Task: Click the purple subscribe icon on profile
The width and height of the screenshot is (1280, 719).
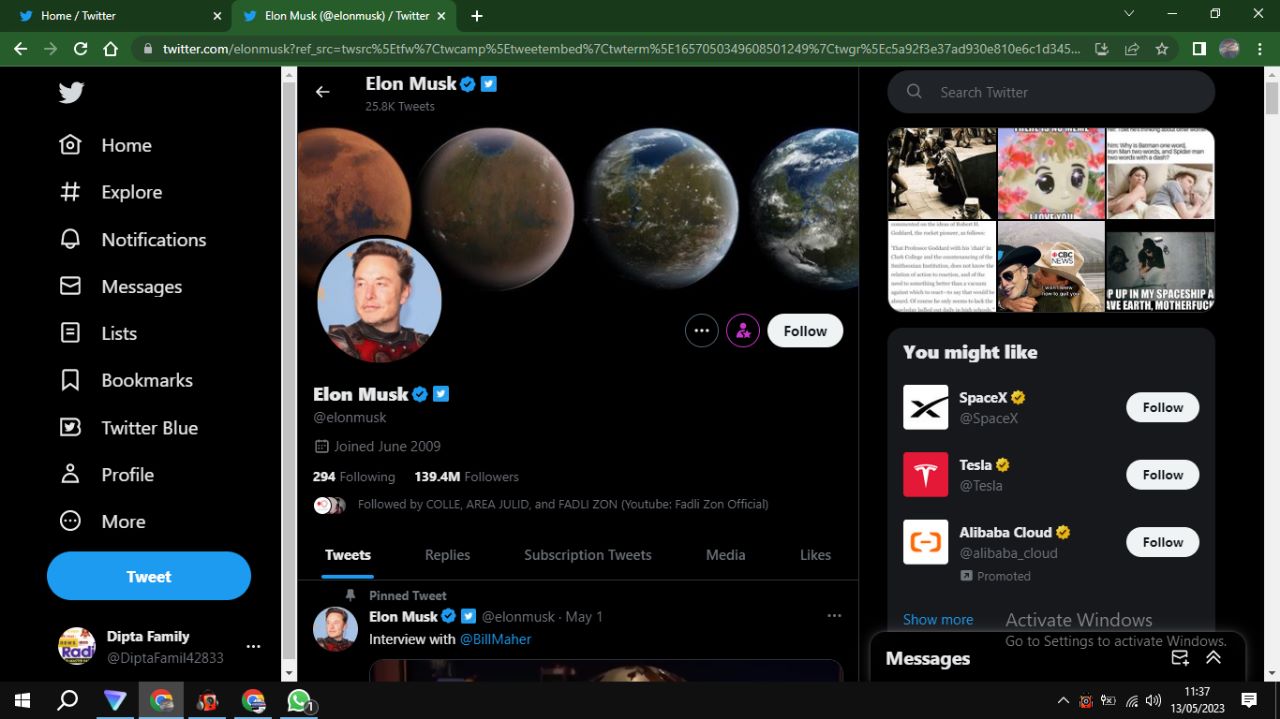Action: point(743,331)
